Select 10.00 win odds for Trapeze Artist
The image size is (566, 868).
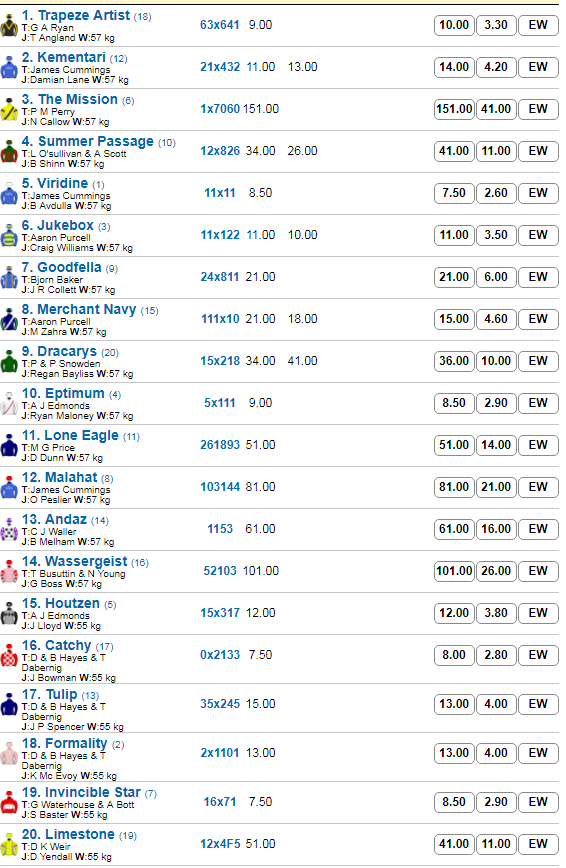454,25
